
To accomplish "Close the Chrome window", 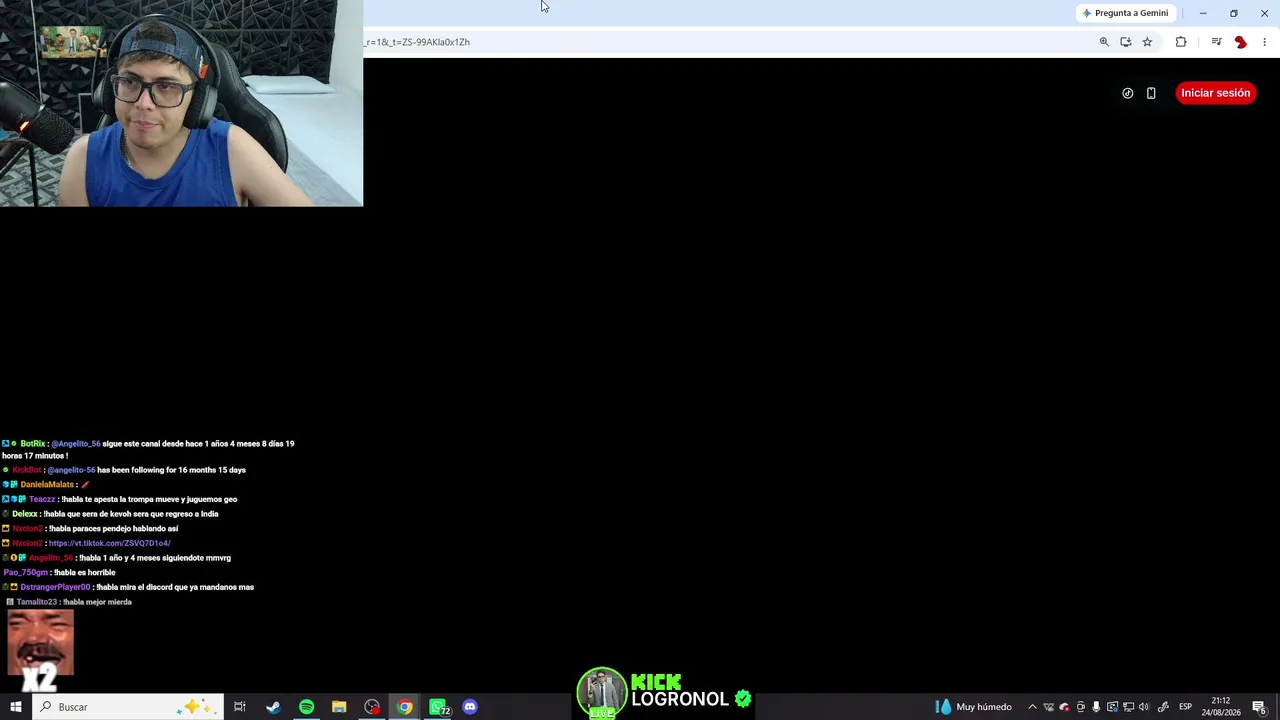I will coord(1264,13).
